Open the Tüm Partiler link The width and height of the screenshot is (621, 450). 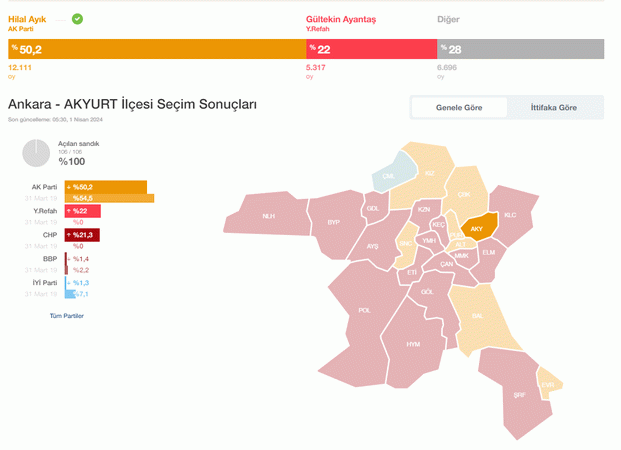click(67, 316)
